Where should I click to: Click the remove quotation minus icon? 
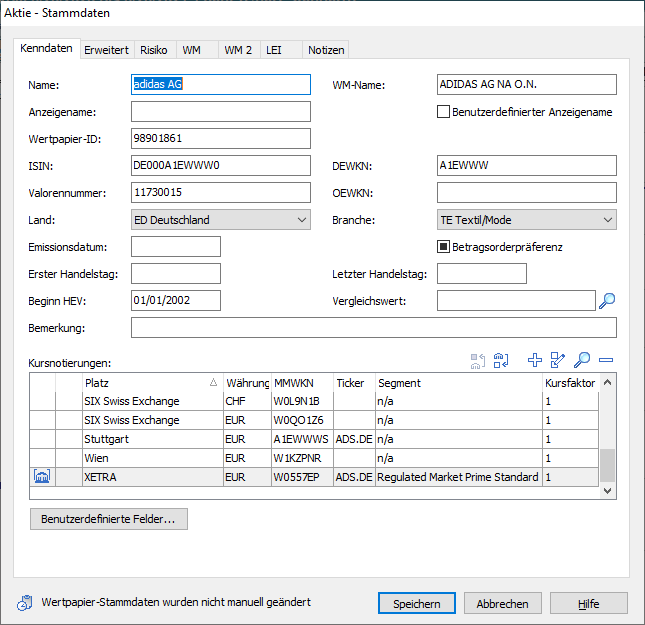pyautogui.click(x=605, y=361)
